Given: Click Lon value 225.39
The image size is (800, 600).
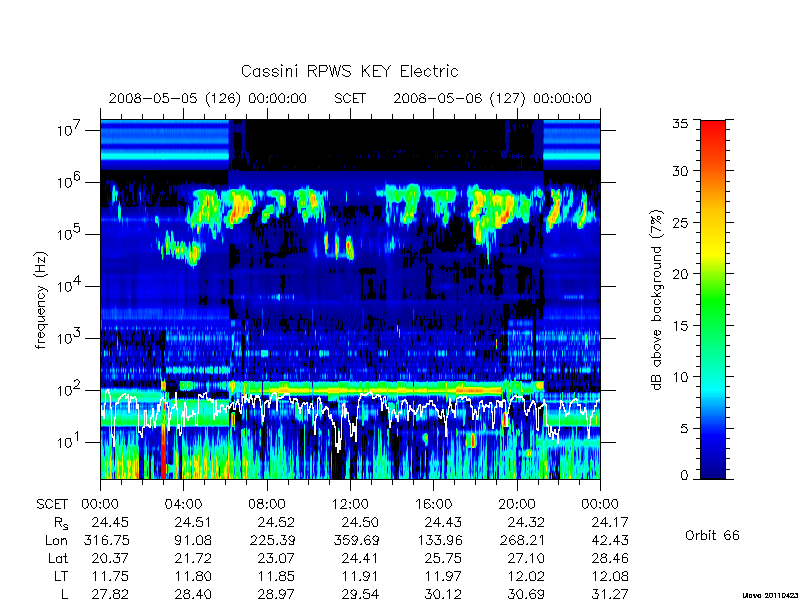Looking at the screenshot, I should tap(272, 540).
